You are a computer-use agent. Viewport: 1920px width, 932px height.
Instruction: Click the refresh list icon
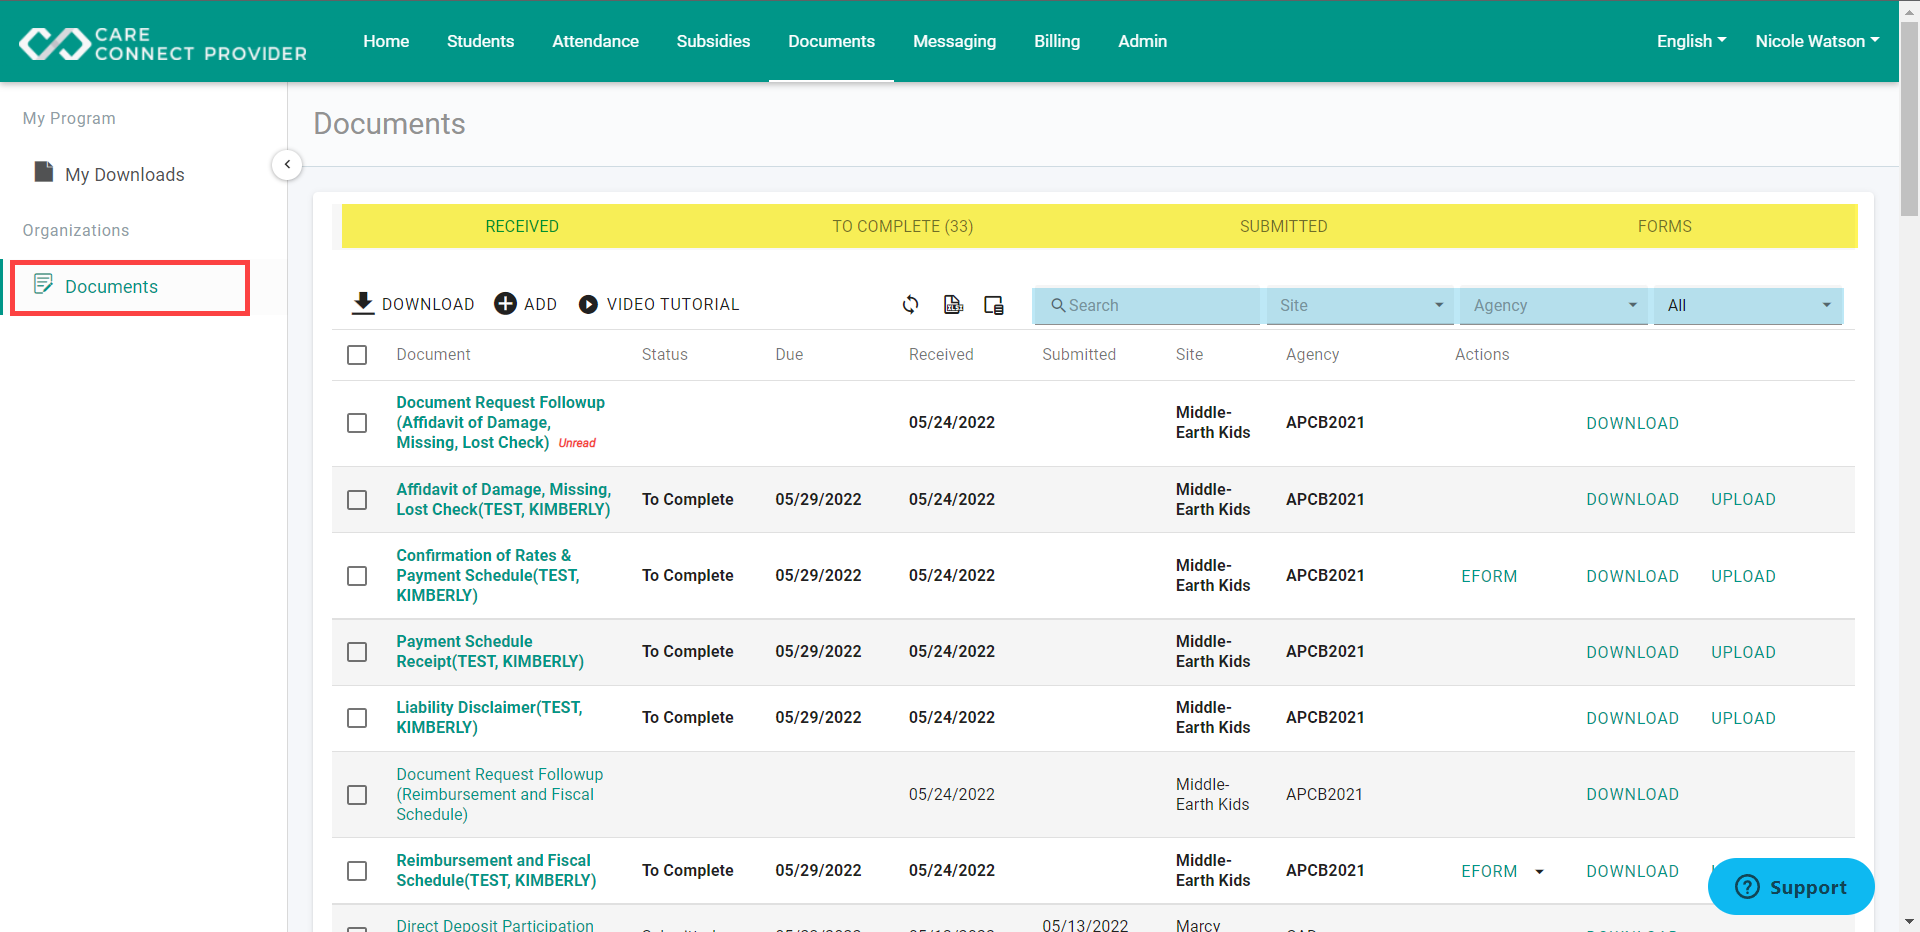pyautogui.click(x=911, y=304)
